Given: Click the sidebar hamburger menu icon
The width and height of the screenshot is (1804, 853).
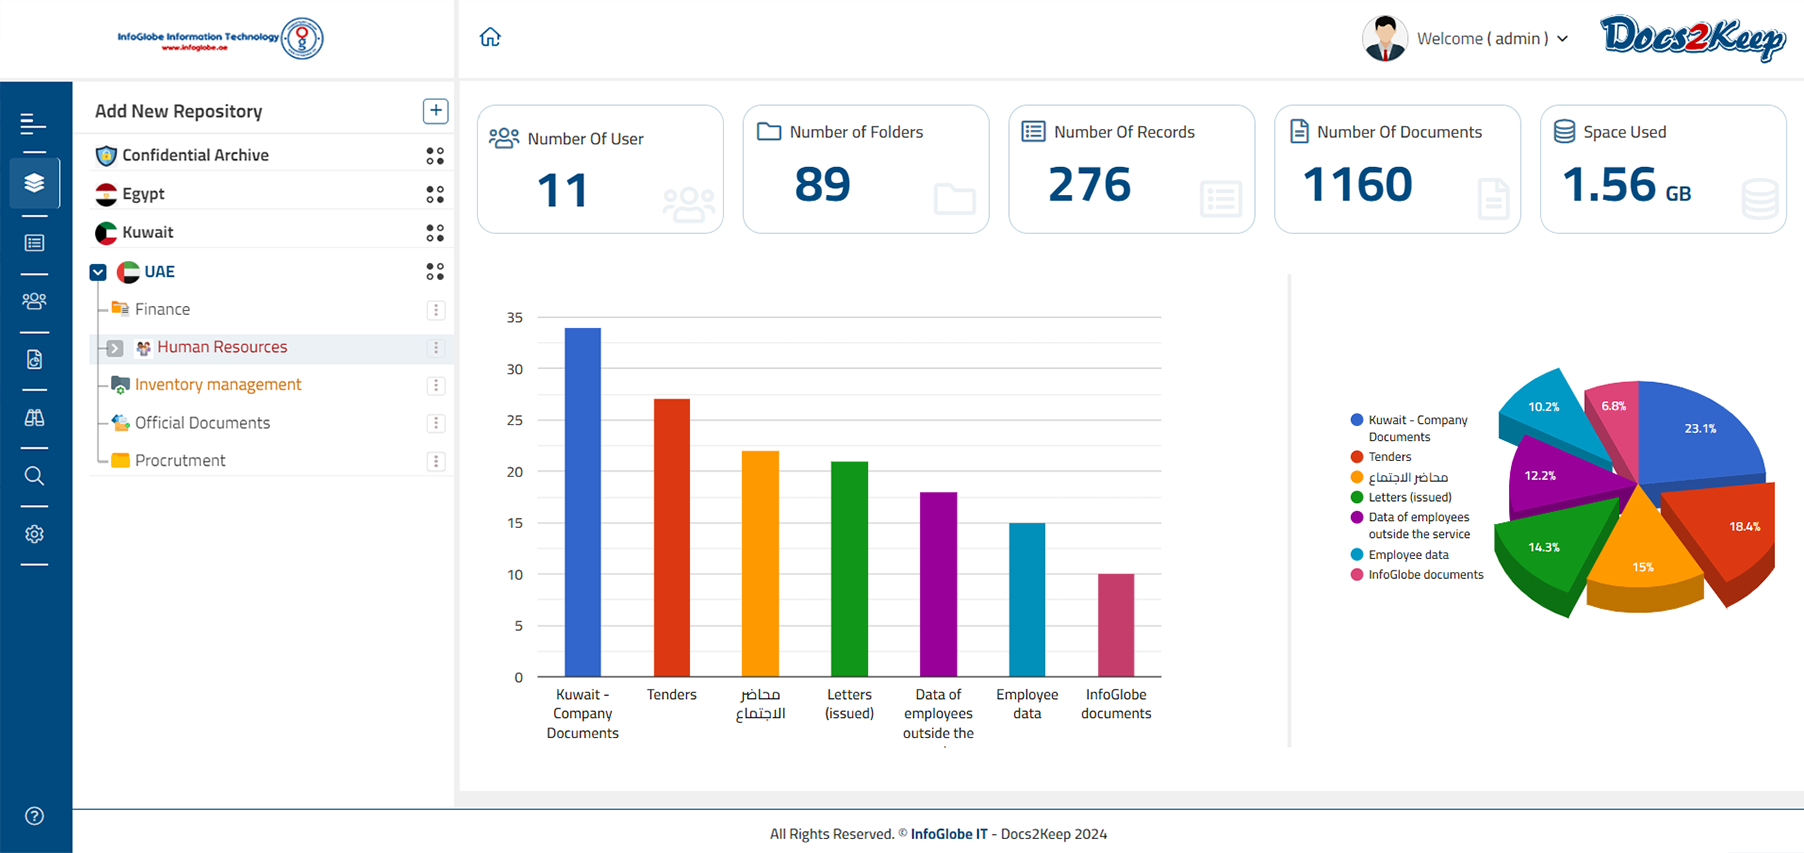Looking at the screenshot, I should click(x=33, y=124).
